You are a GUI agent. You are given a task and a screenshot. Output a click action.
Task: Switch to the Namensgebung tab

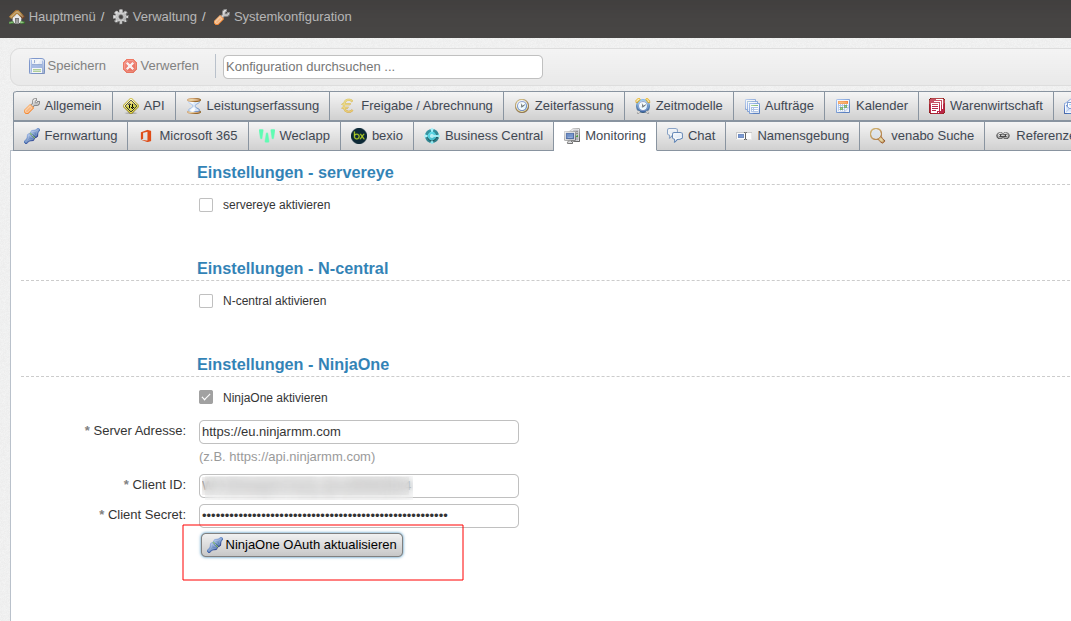793,136
